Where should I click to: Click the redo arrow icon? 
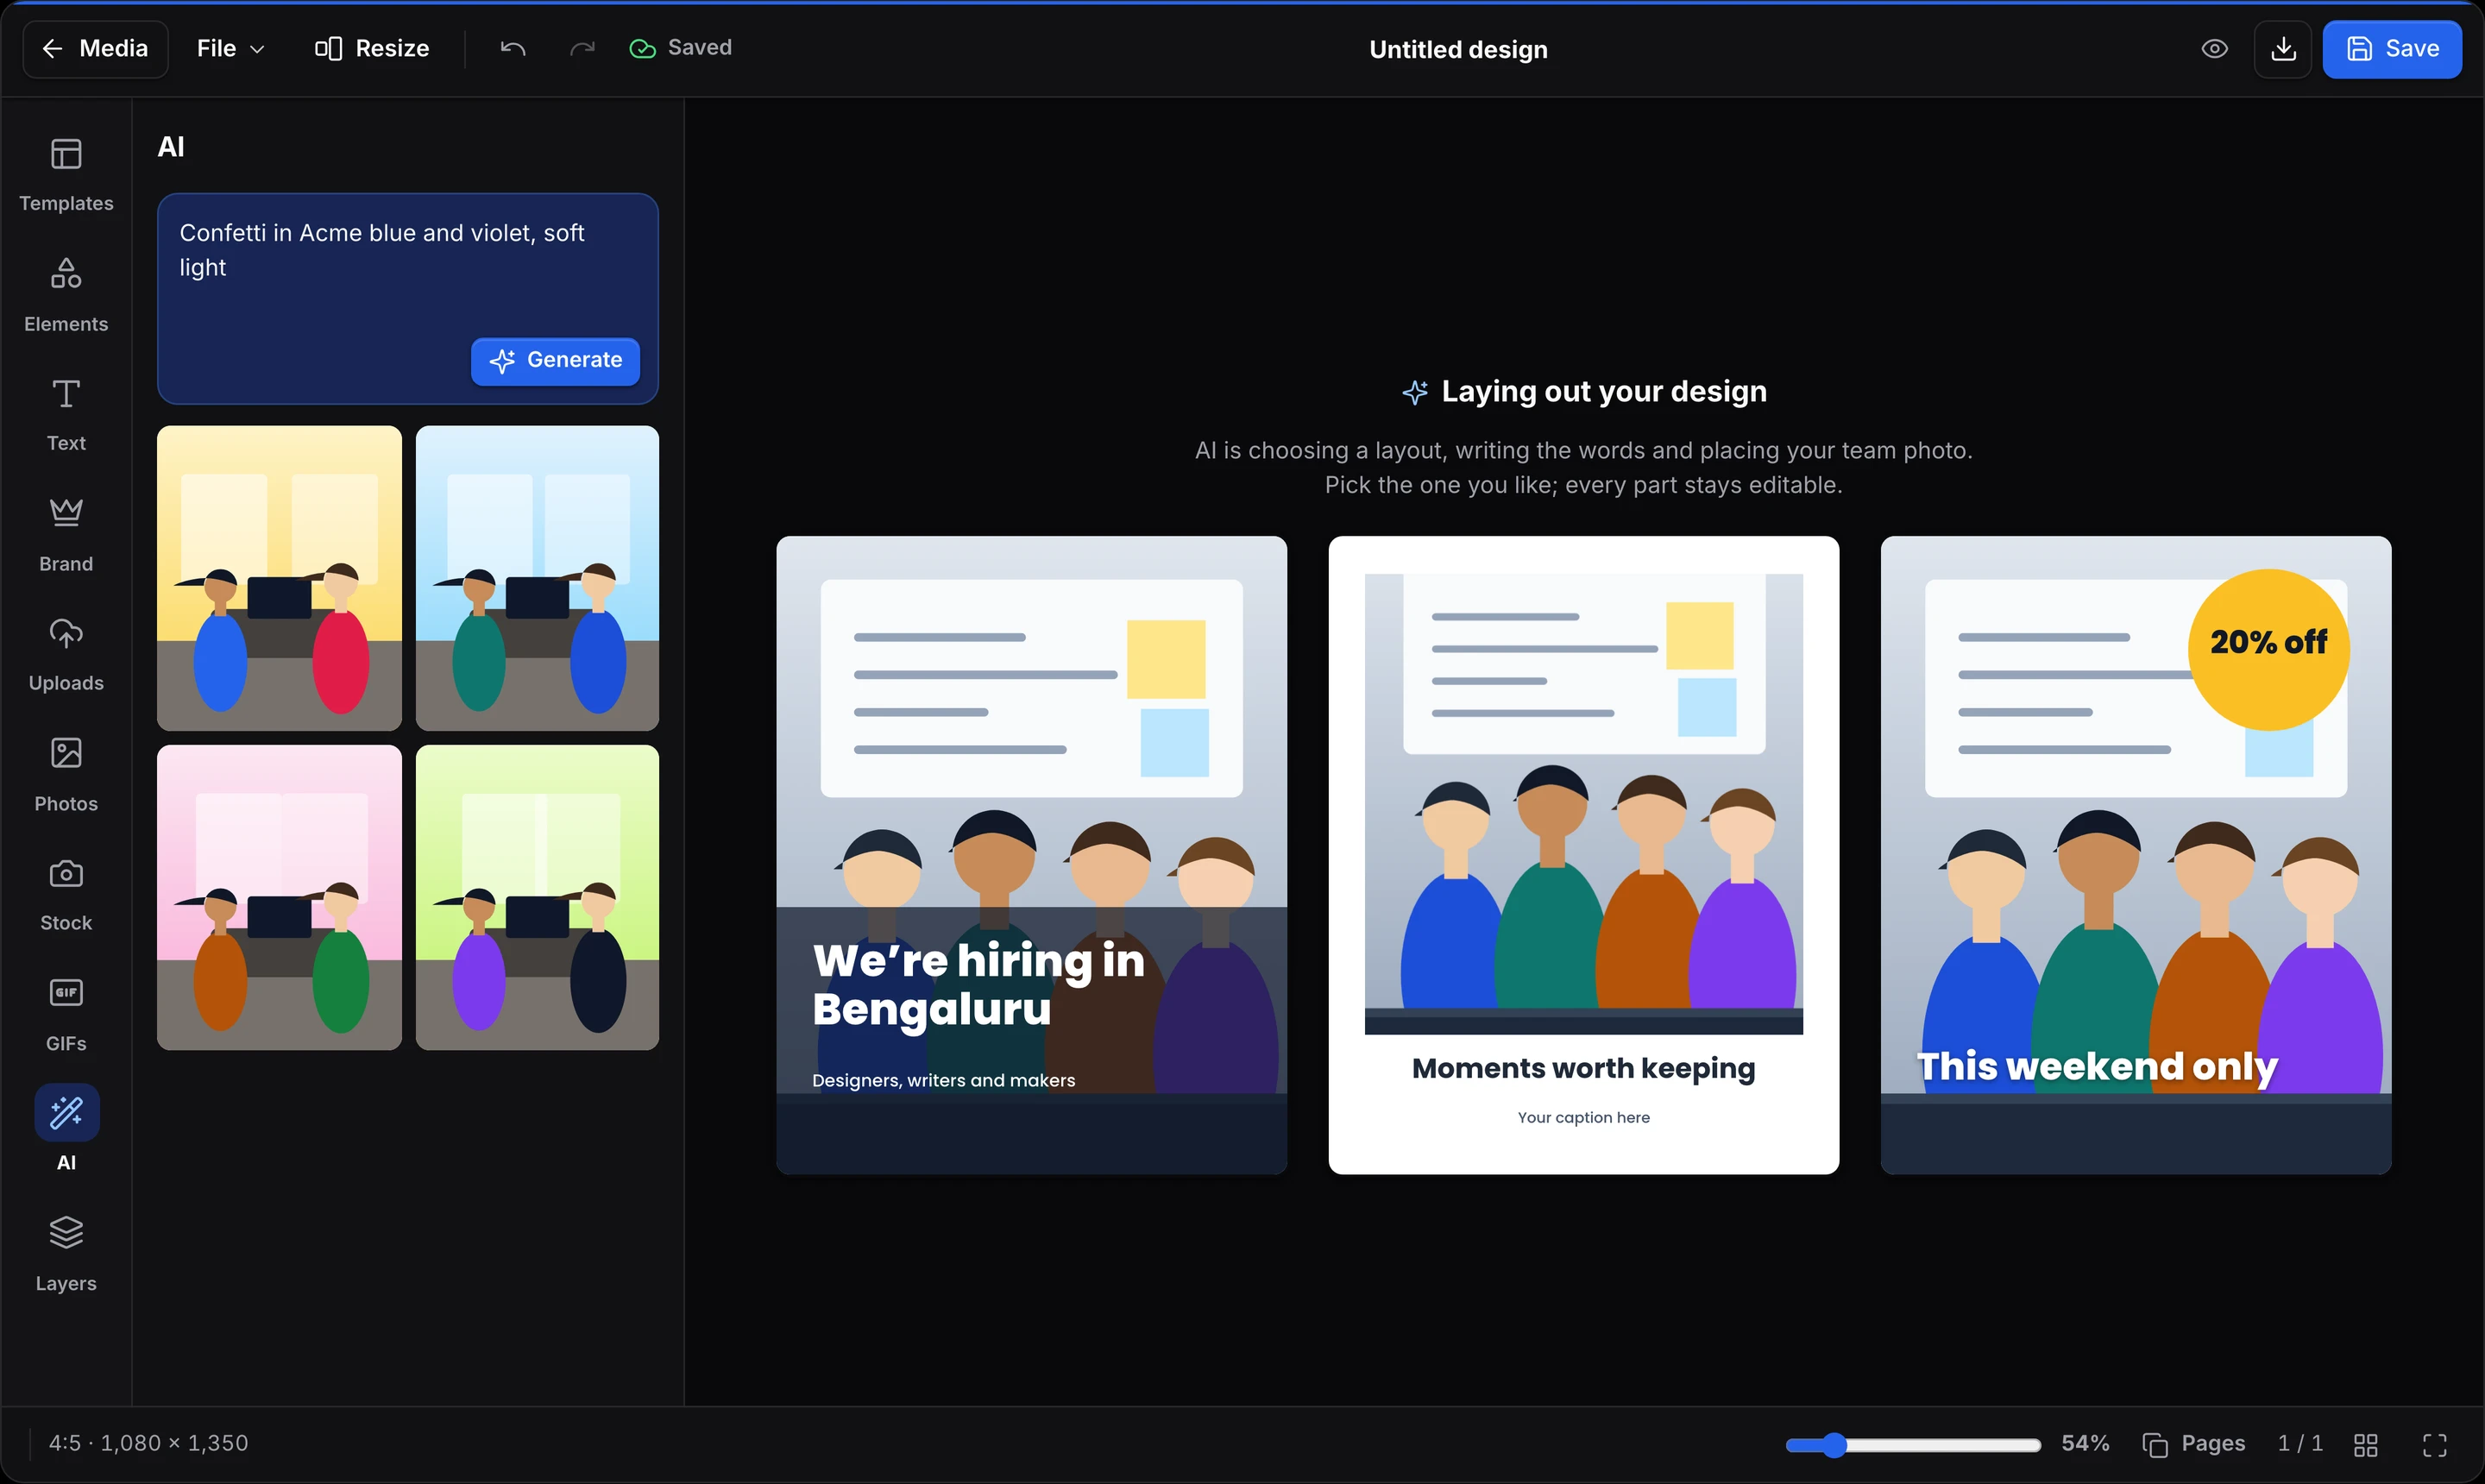coord(582,48)
